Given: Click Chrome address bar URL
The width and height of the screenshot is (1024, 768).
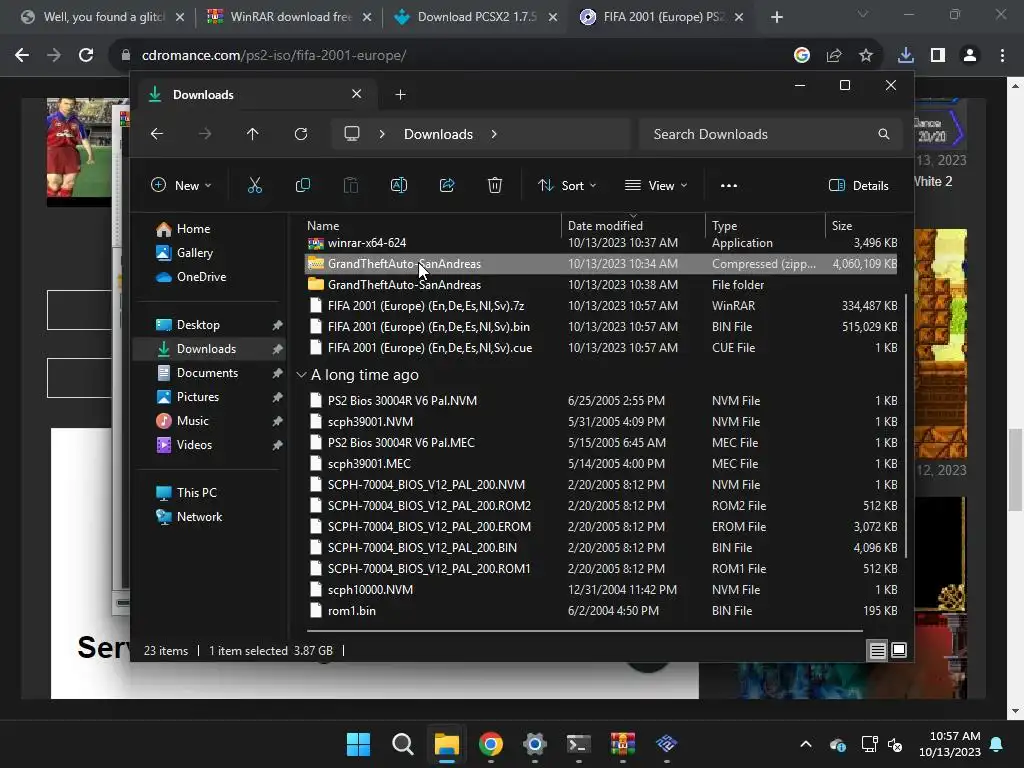Looking at the screenshot, I should [274, 56].
